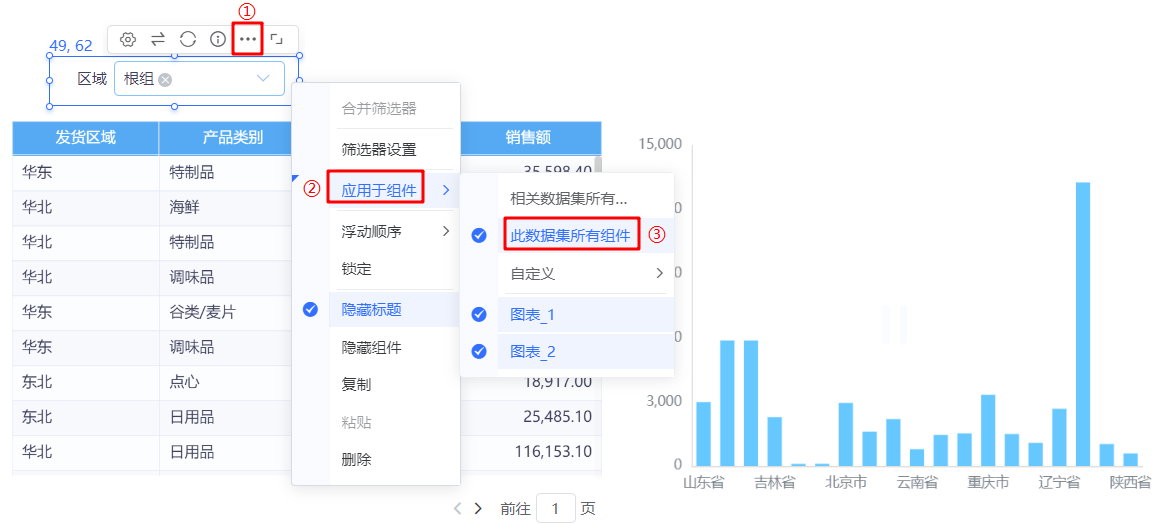Toggle 此数据集所有组件 option
This screenshot has width=1160, height=524.
pyautogui.click(x=570, y=236)
